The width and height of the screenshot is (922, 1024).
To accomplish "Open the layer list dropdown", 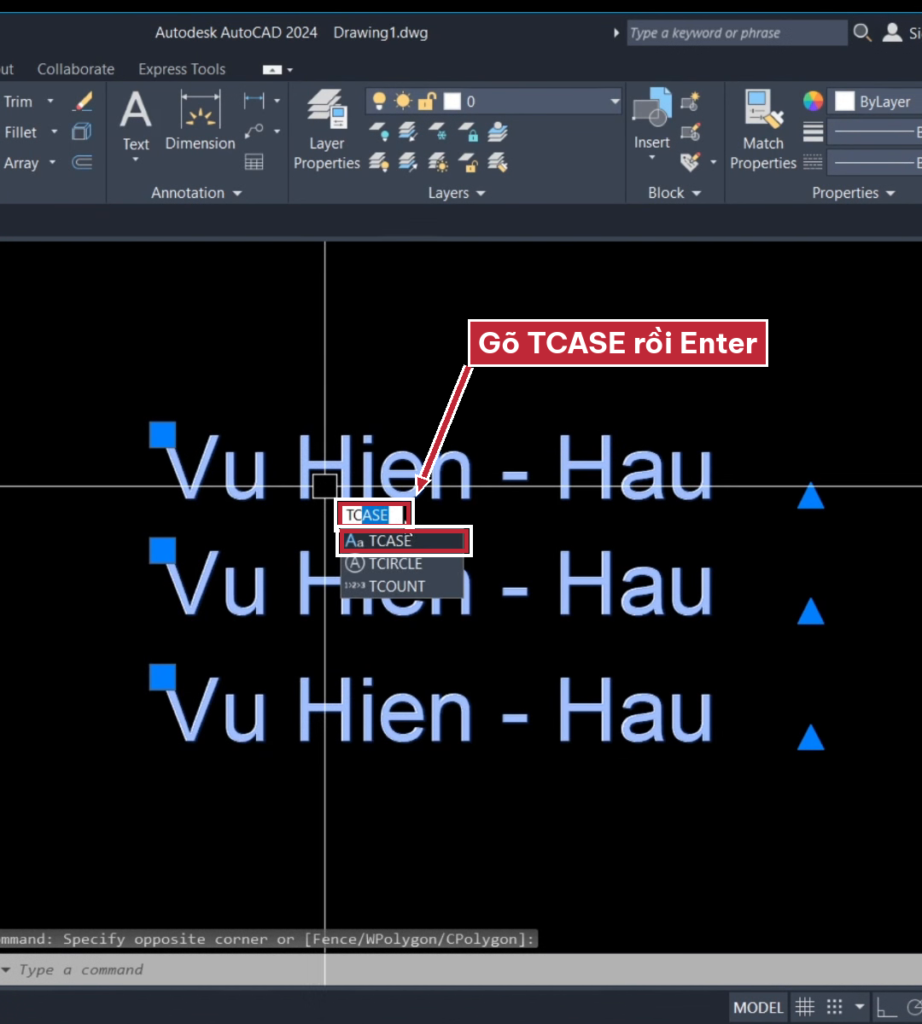I will pyautogui.click(x=614, y=101).
